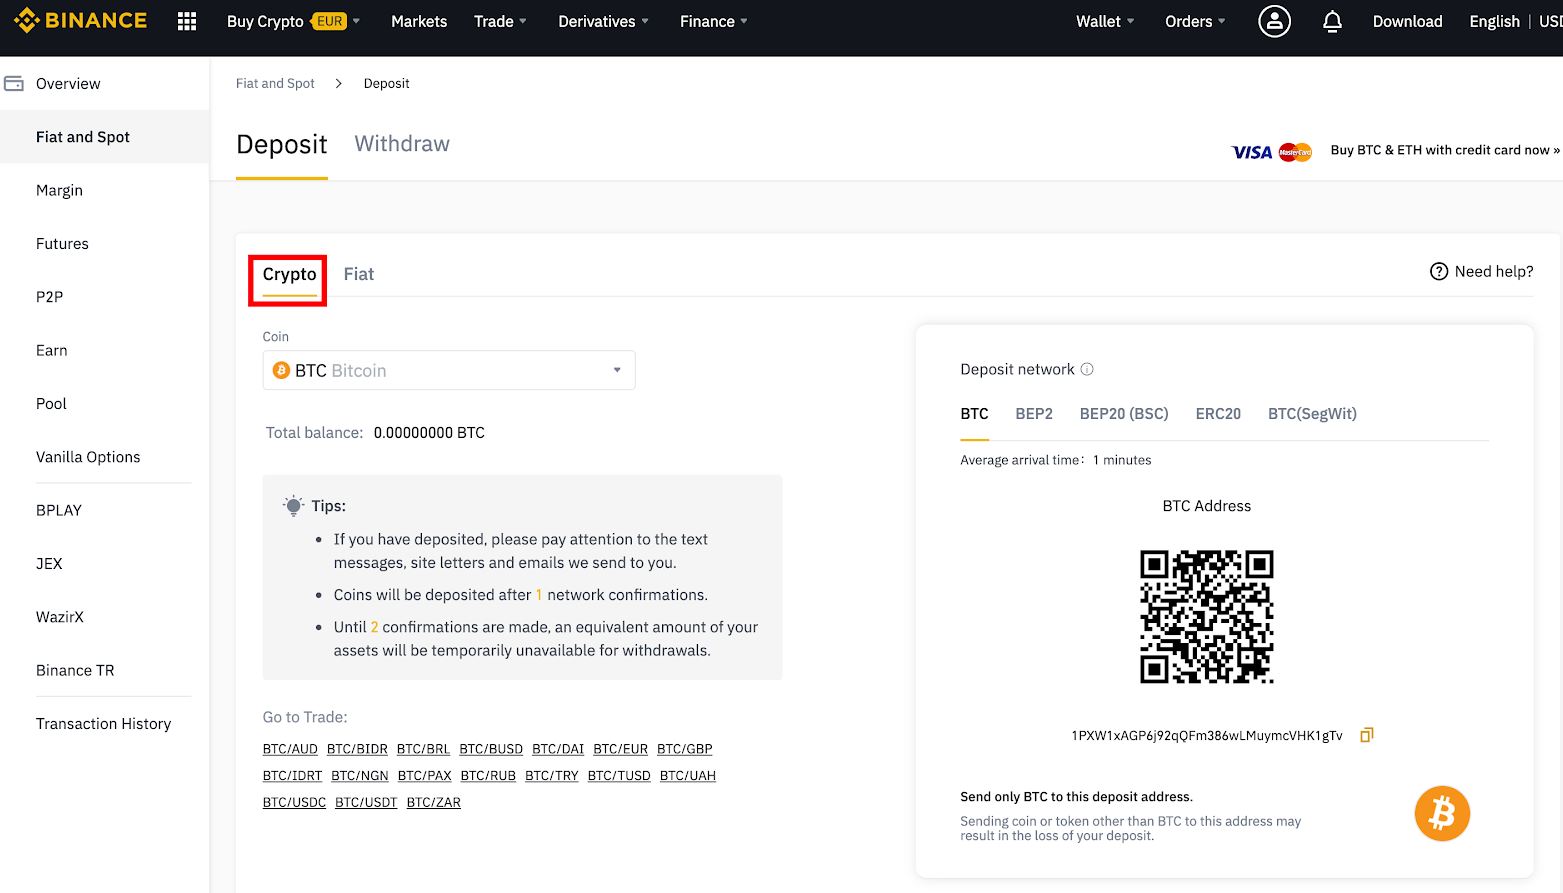Click the Deposit network info icon

click(x=1087, y=369)
